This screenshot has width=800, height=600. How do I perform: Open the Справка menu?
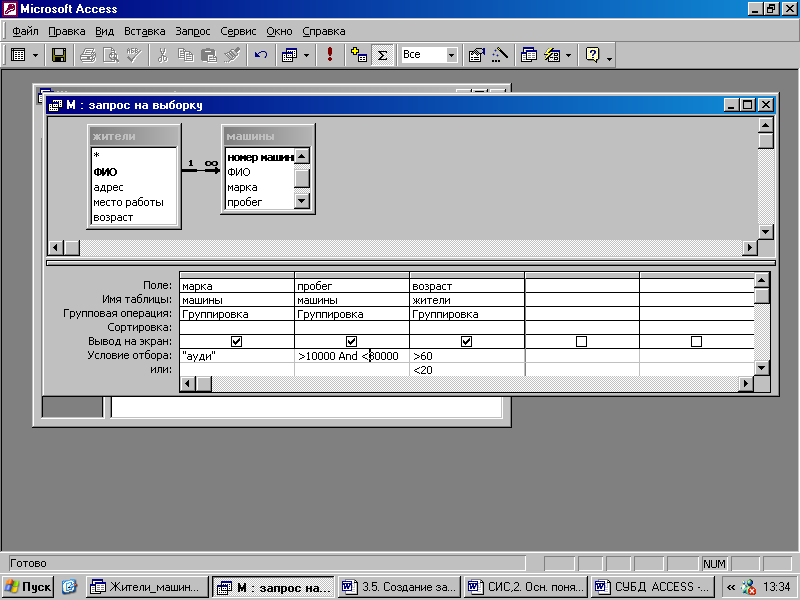tap(323, 31)
